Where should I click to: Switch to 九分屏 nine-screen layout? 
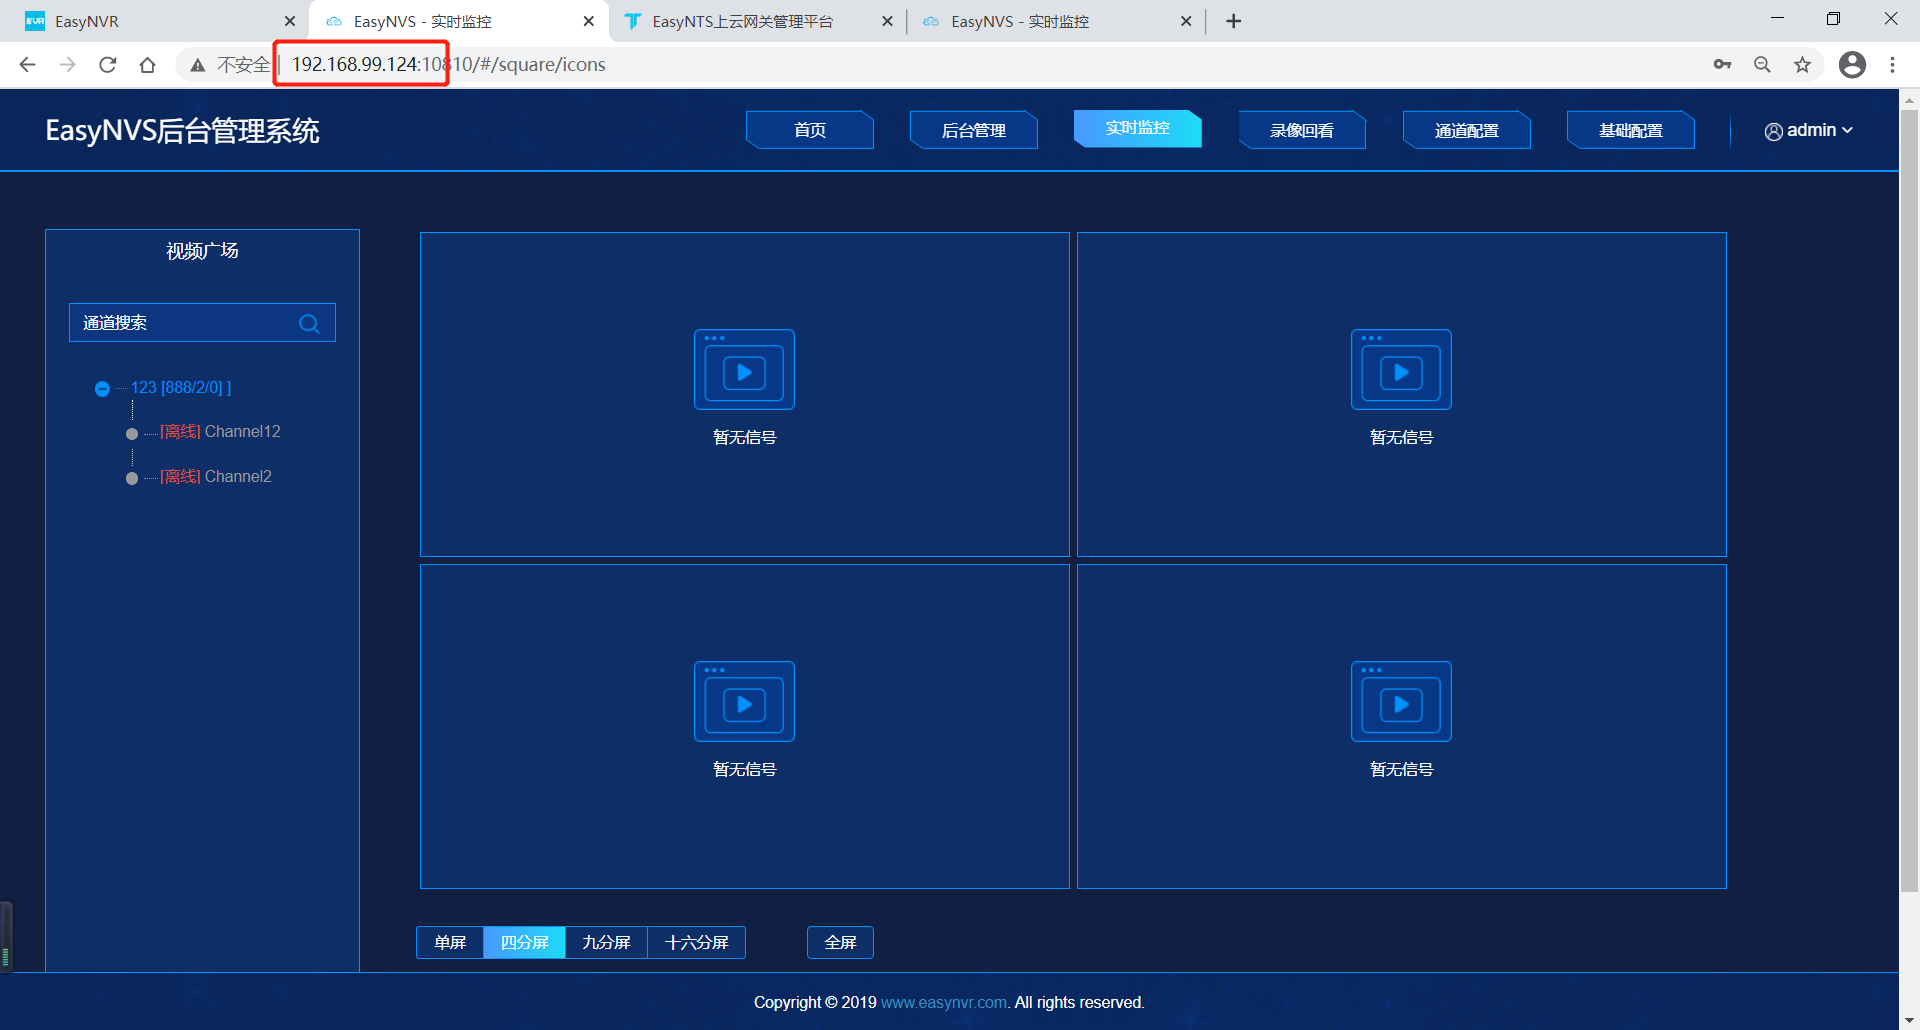click(606, 942)
